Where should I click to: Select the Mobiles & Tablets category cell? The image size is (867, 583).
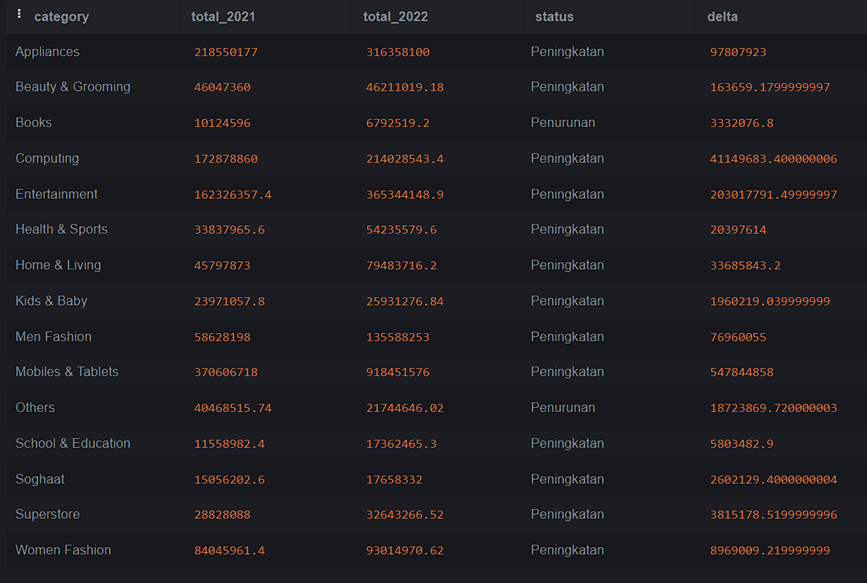[x=66, y=371]
